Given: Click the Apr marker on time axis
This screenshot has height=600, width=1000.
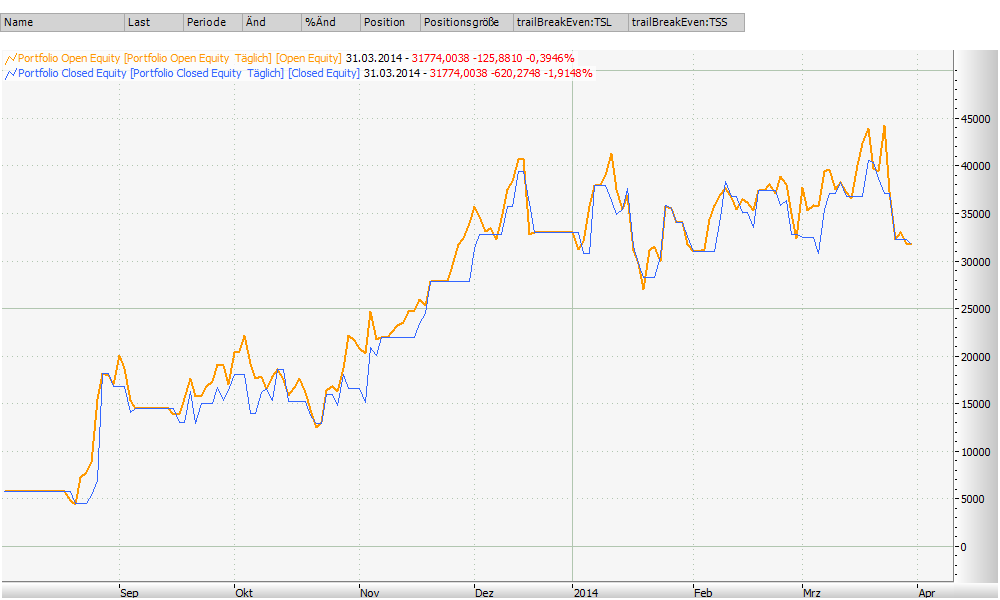Looking at the screenshot, I should click(927, 593).
